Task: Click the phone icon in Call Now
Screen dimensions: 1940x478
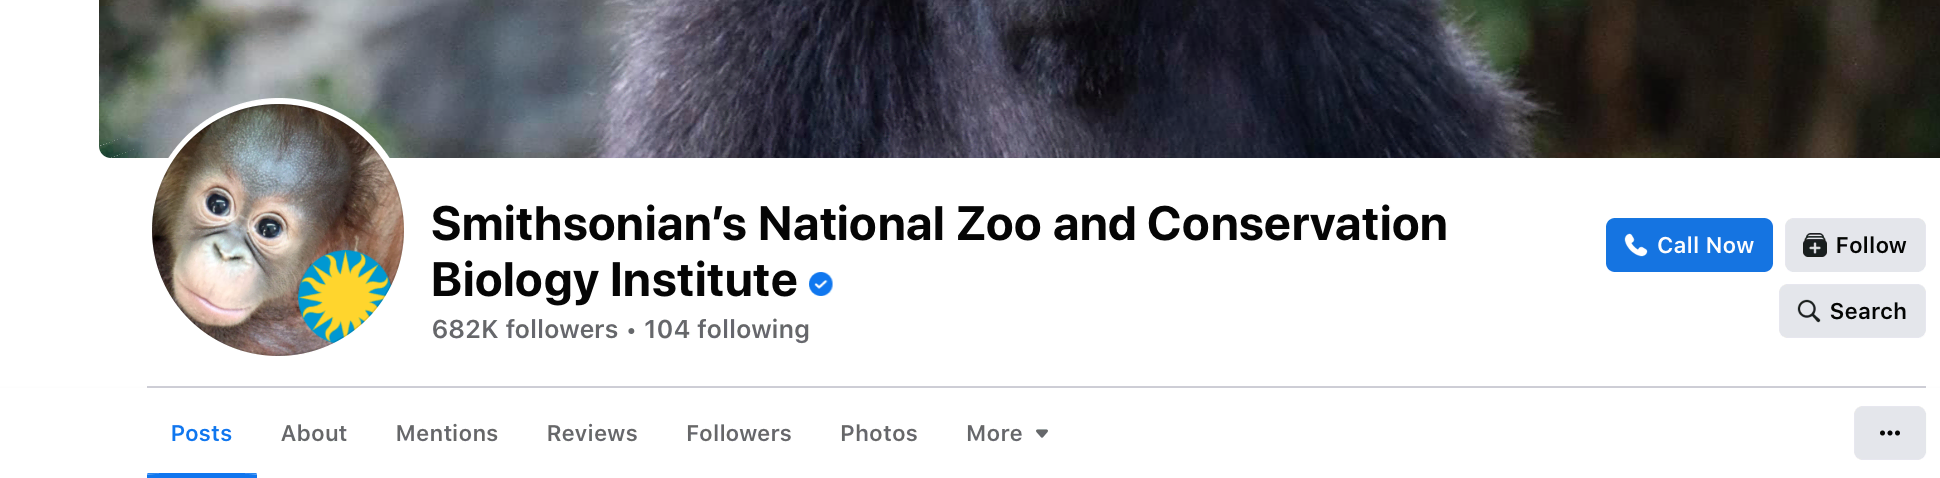Action: click(1635, 245)
